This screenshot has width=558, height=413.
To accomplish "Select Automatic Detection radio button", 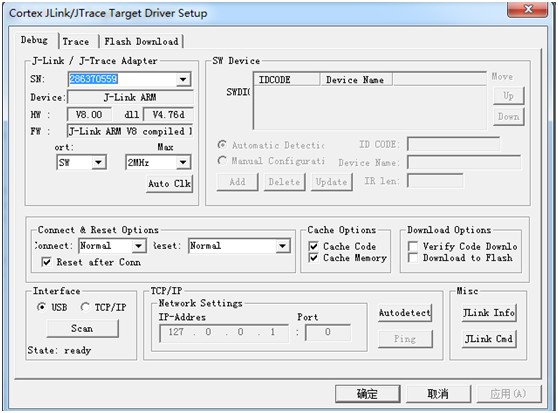I will (222, 145).
